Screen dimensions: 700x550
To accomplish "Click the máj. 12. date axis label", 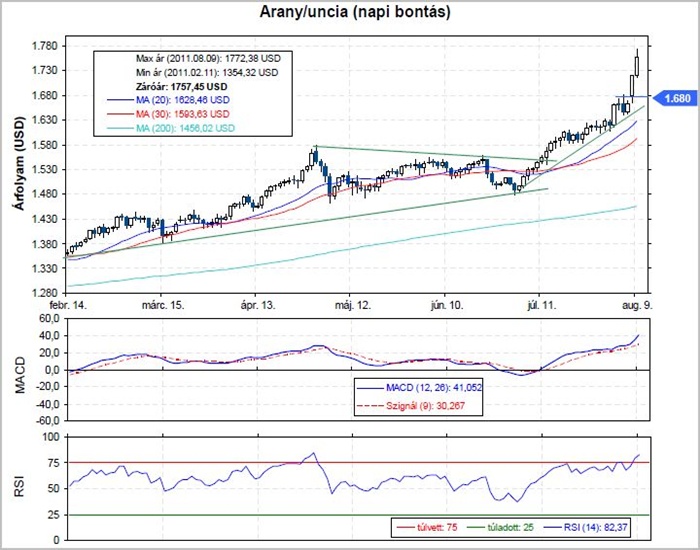I will pyautogui.click(x=352, y=302).
